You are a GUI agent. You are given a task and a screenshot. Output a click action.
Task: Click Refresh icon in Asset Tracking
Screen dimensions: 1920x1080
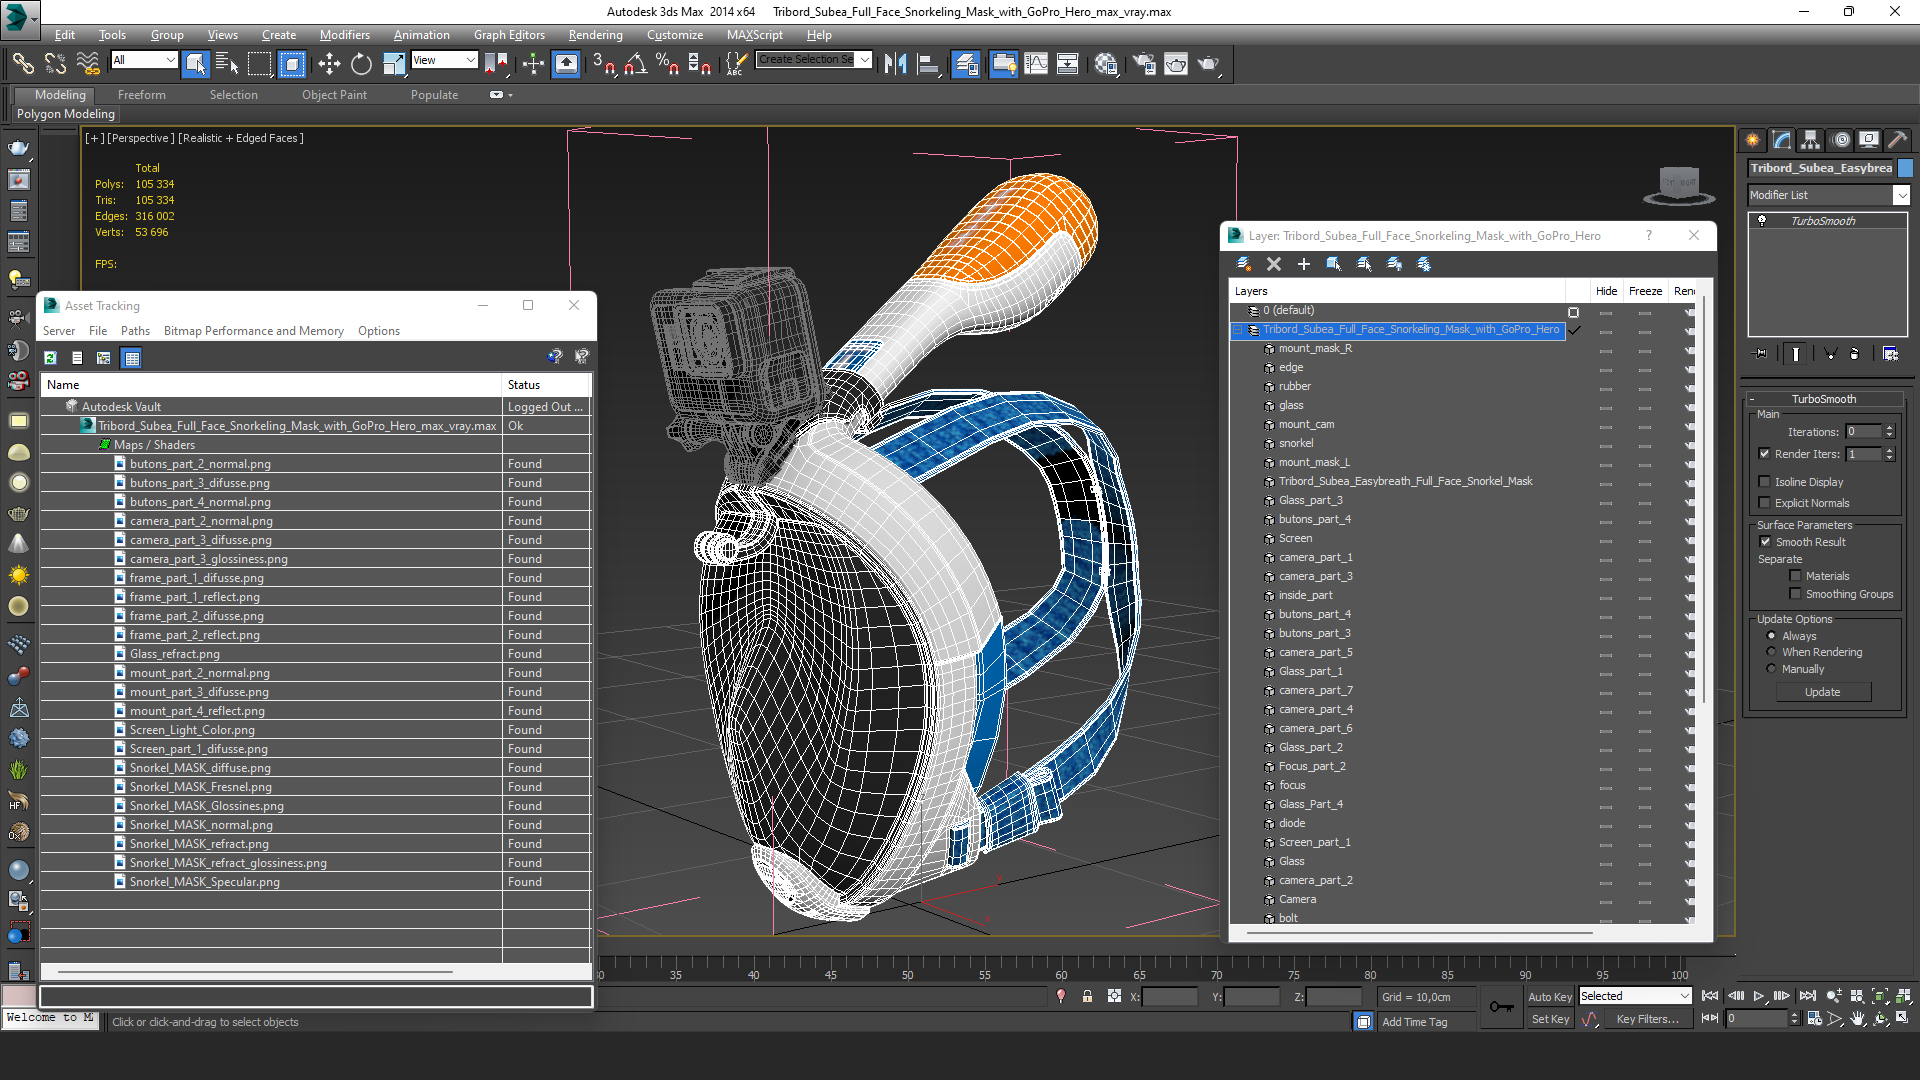click(51, 358)
